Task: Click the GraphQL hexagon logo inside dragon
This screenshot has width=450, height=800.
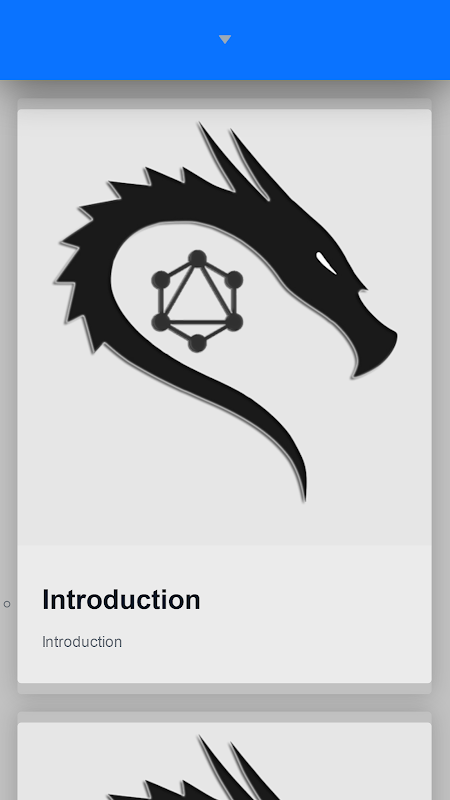Action: pos(197,301)
